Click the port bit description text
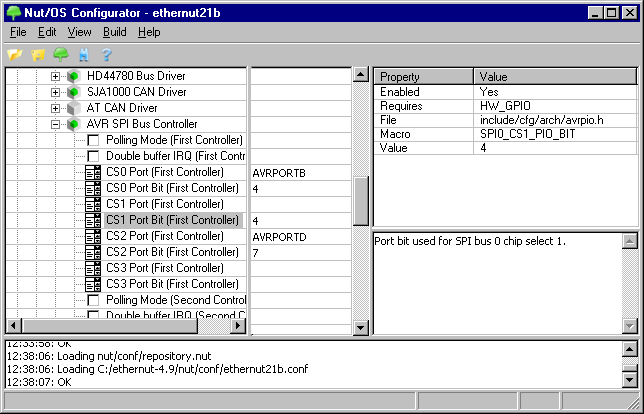This screenshot has width=644, height=414. 470,241
